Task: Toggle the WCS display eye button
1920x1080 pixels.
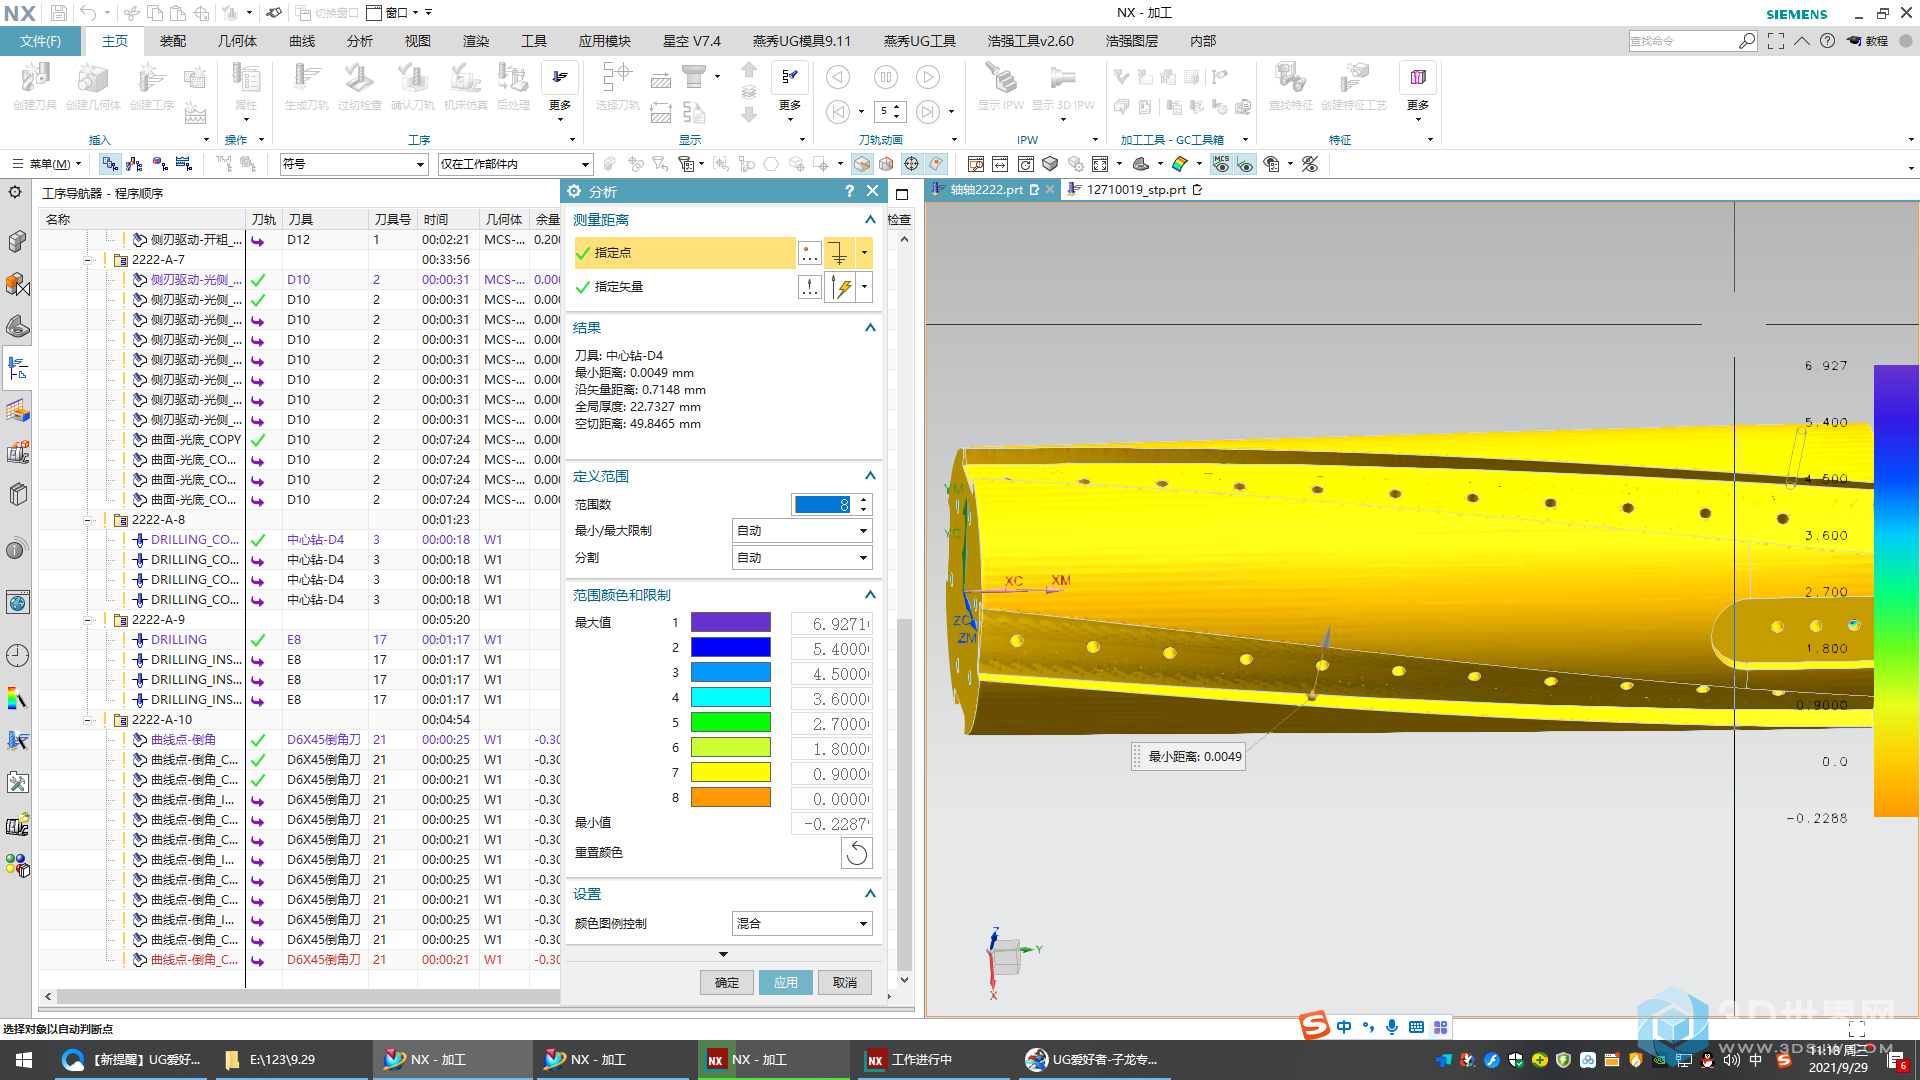Action: click(1245, 164)
